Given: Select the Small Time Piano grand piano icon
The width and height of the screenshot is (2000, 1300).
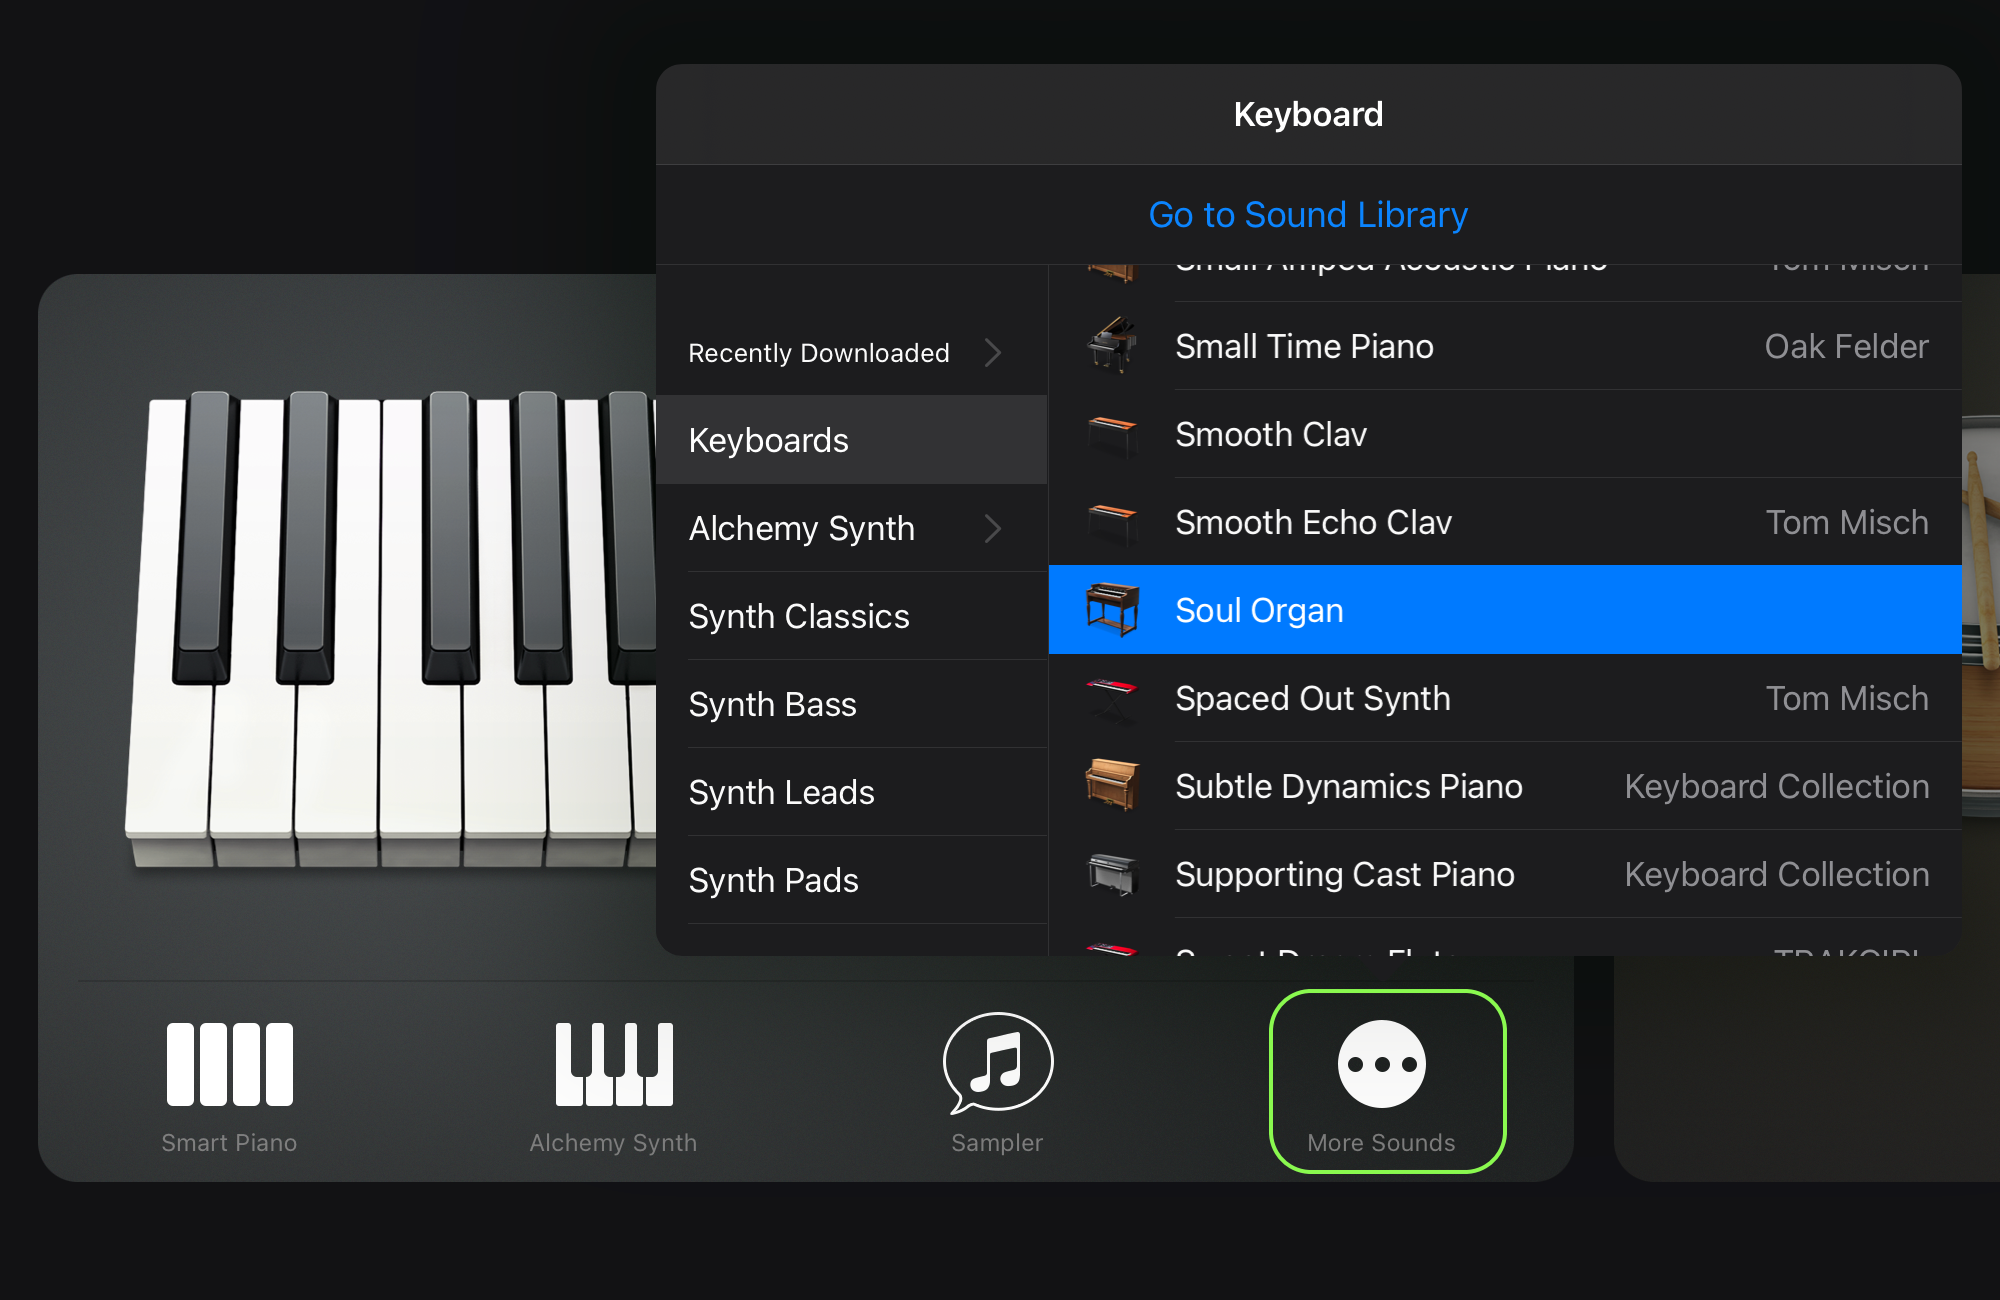Looking at the screenshot, I should (1113, 346).
